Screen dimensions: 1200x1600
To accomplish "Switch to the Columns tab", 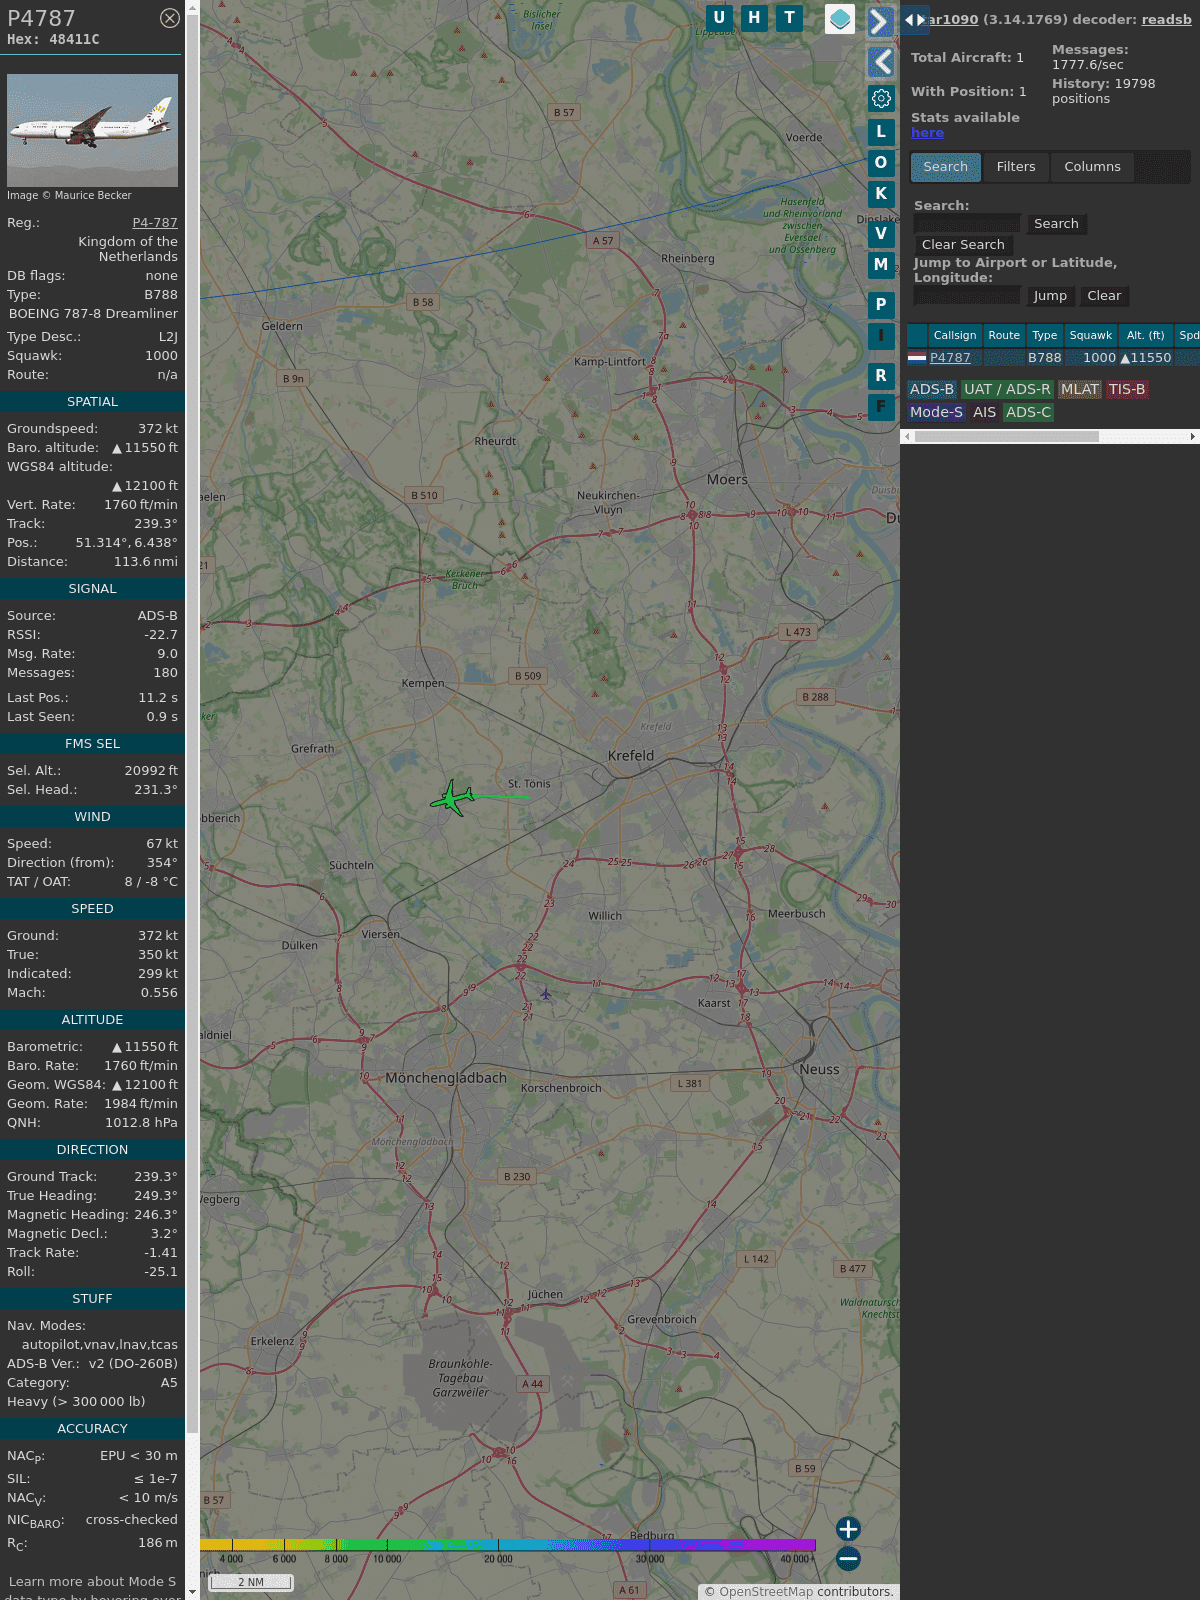I will 1092,167.
